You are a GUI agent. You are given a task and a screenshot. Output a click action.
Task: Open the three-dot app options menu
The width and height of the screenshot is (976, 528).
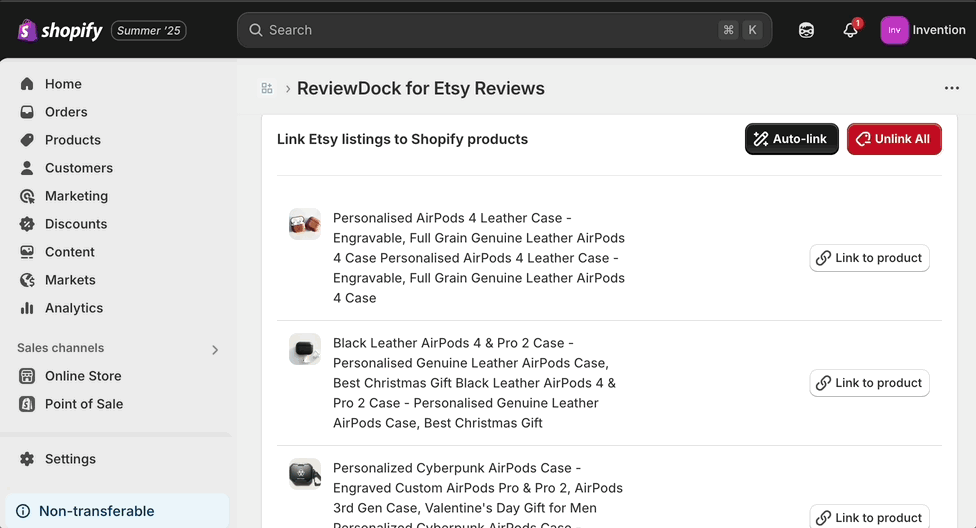[952, 88]
